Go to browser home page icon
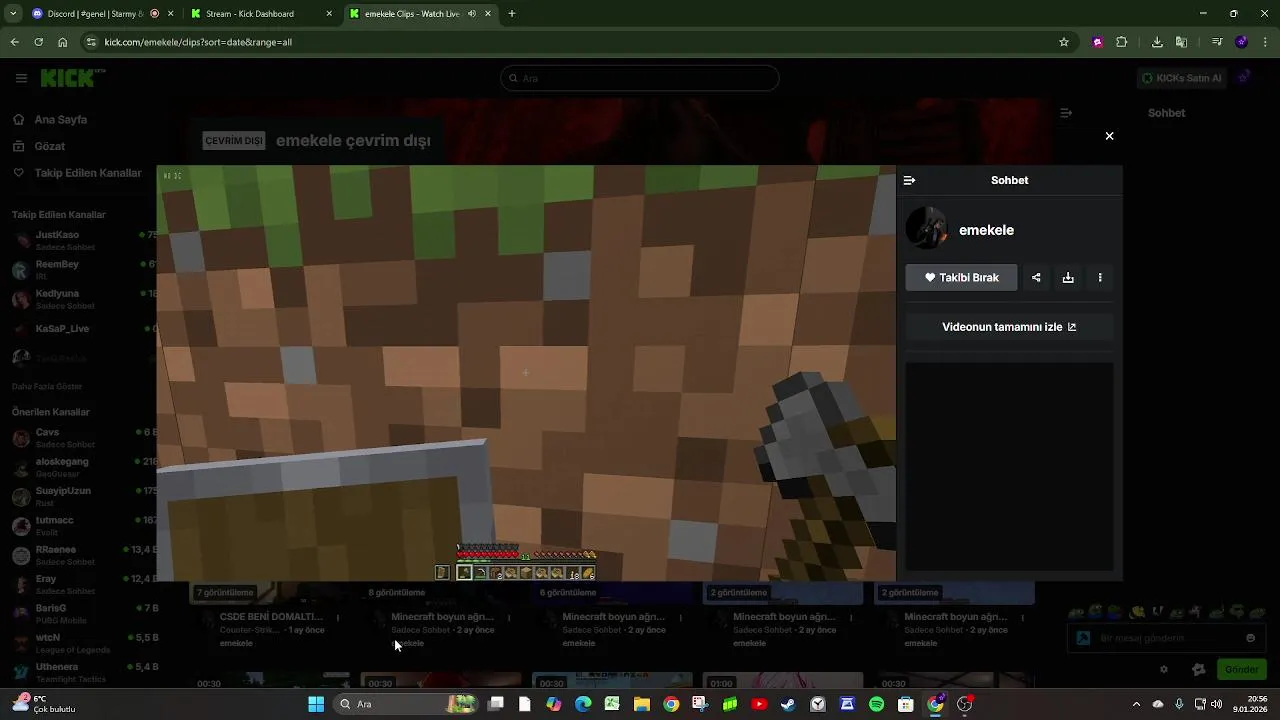The height and width of the screenshot is (720, 1280). click(62, 42)
